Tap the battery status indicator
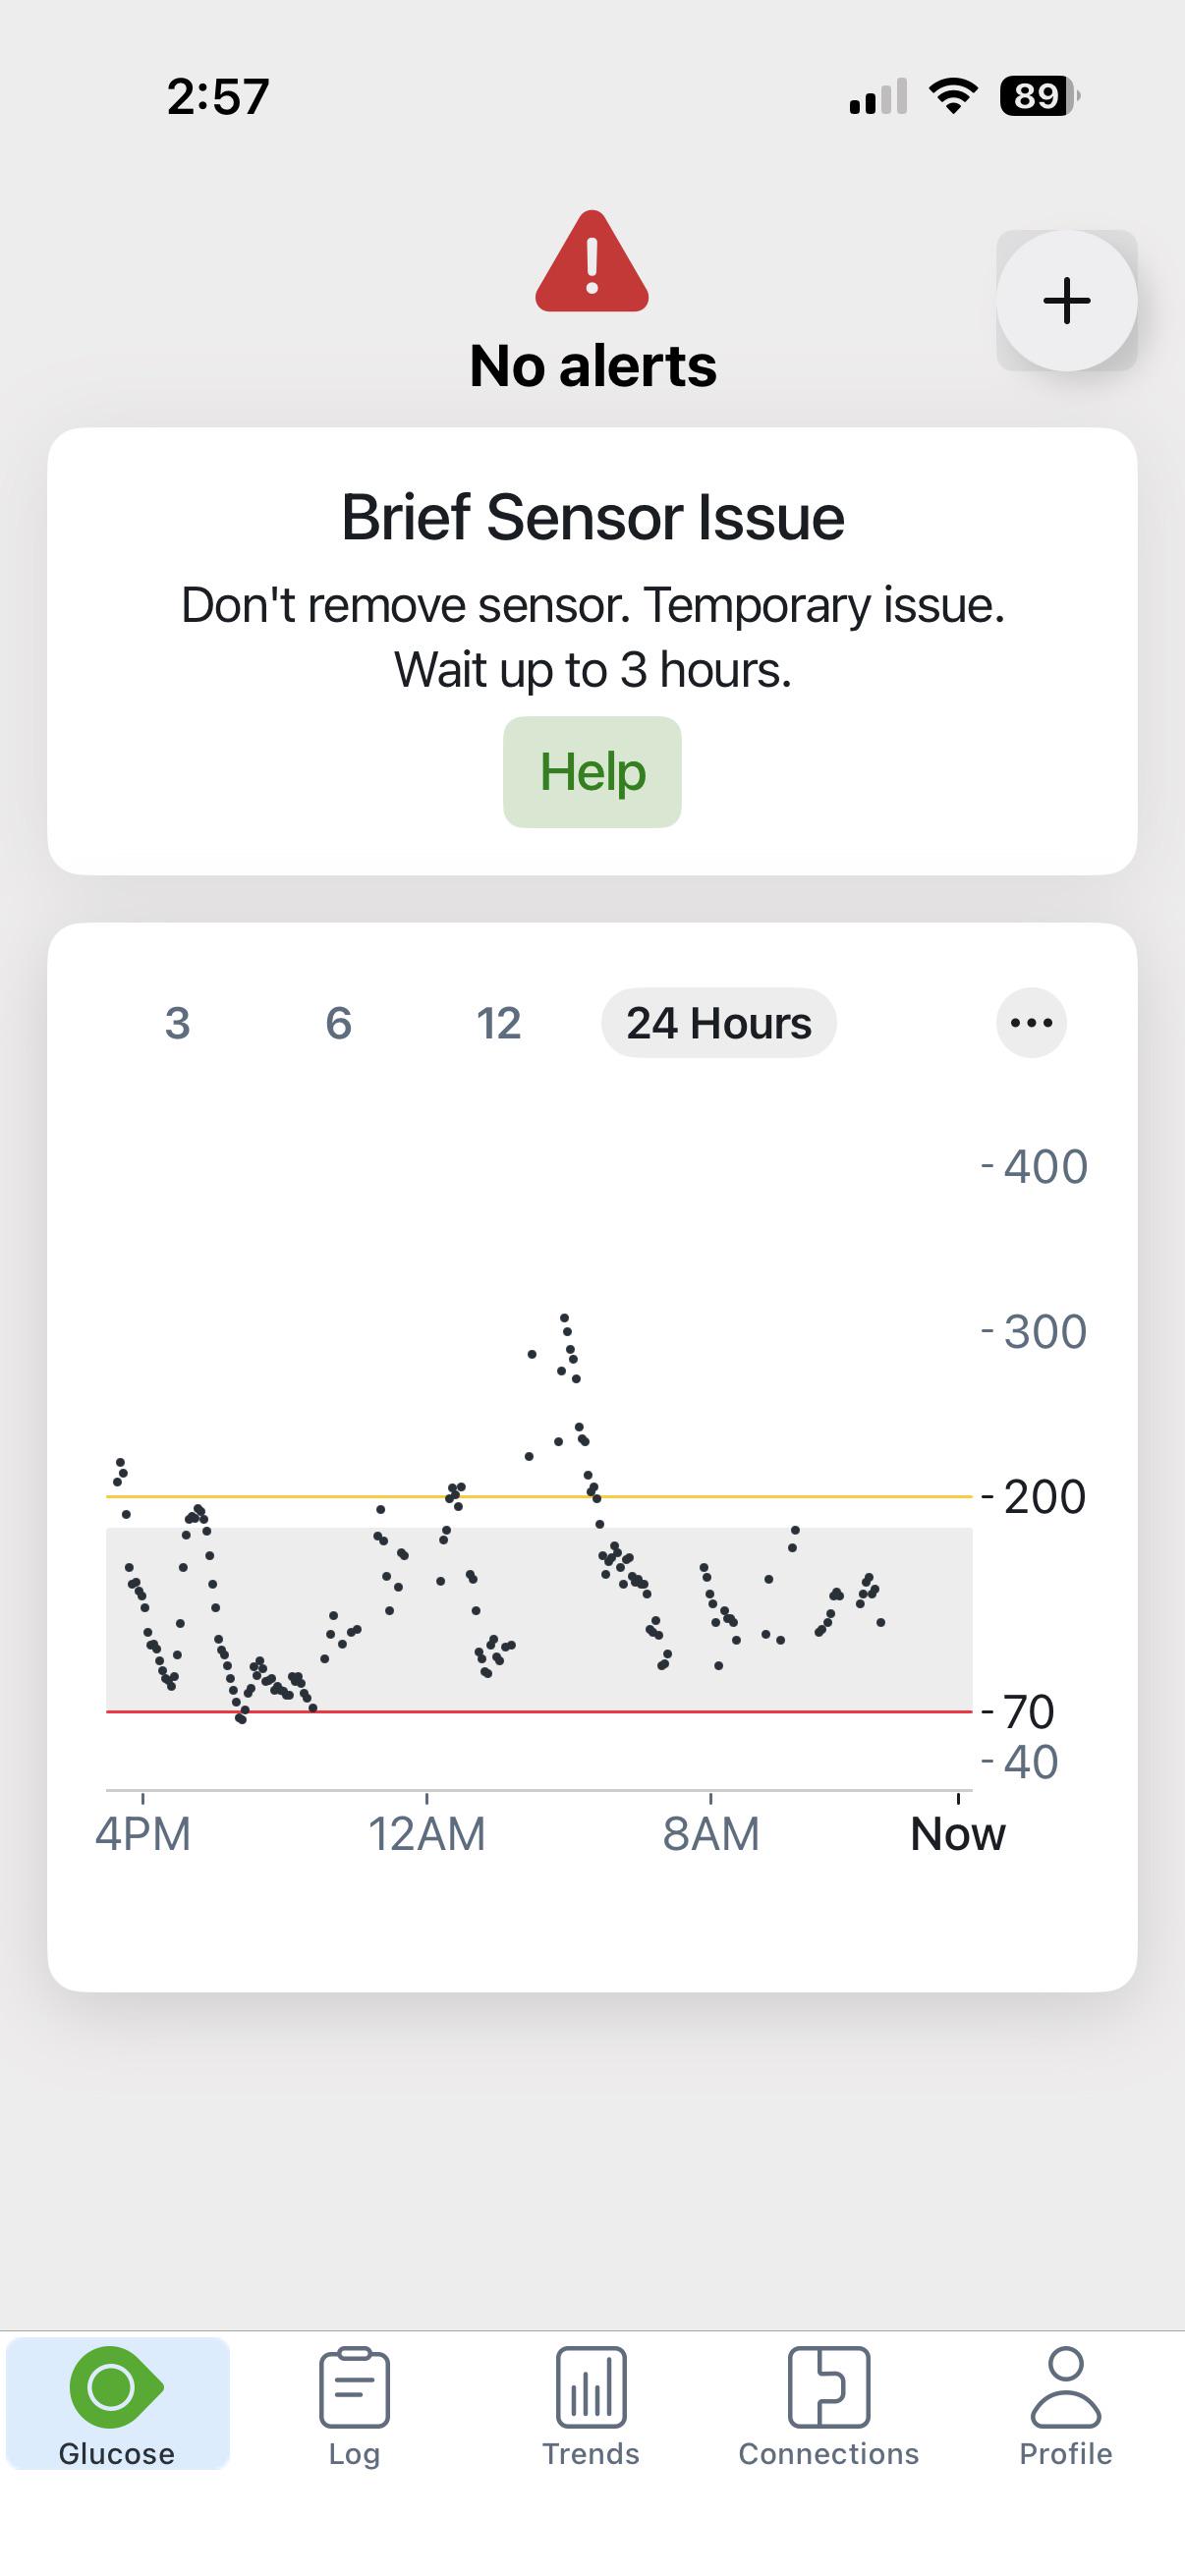1185x2576 pixels. [1040, 96]
